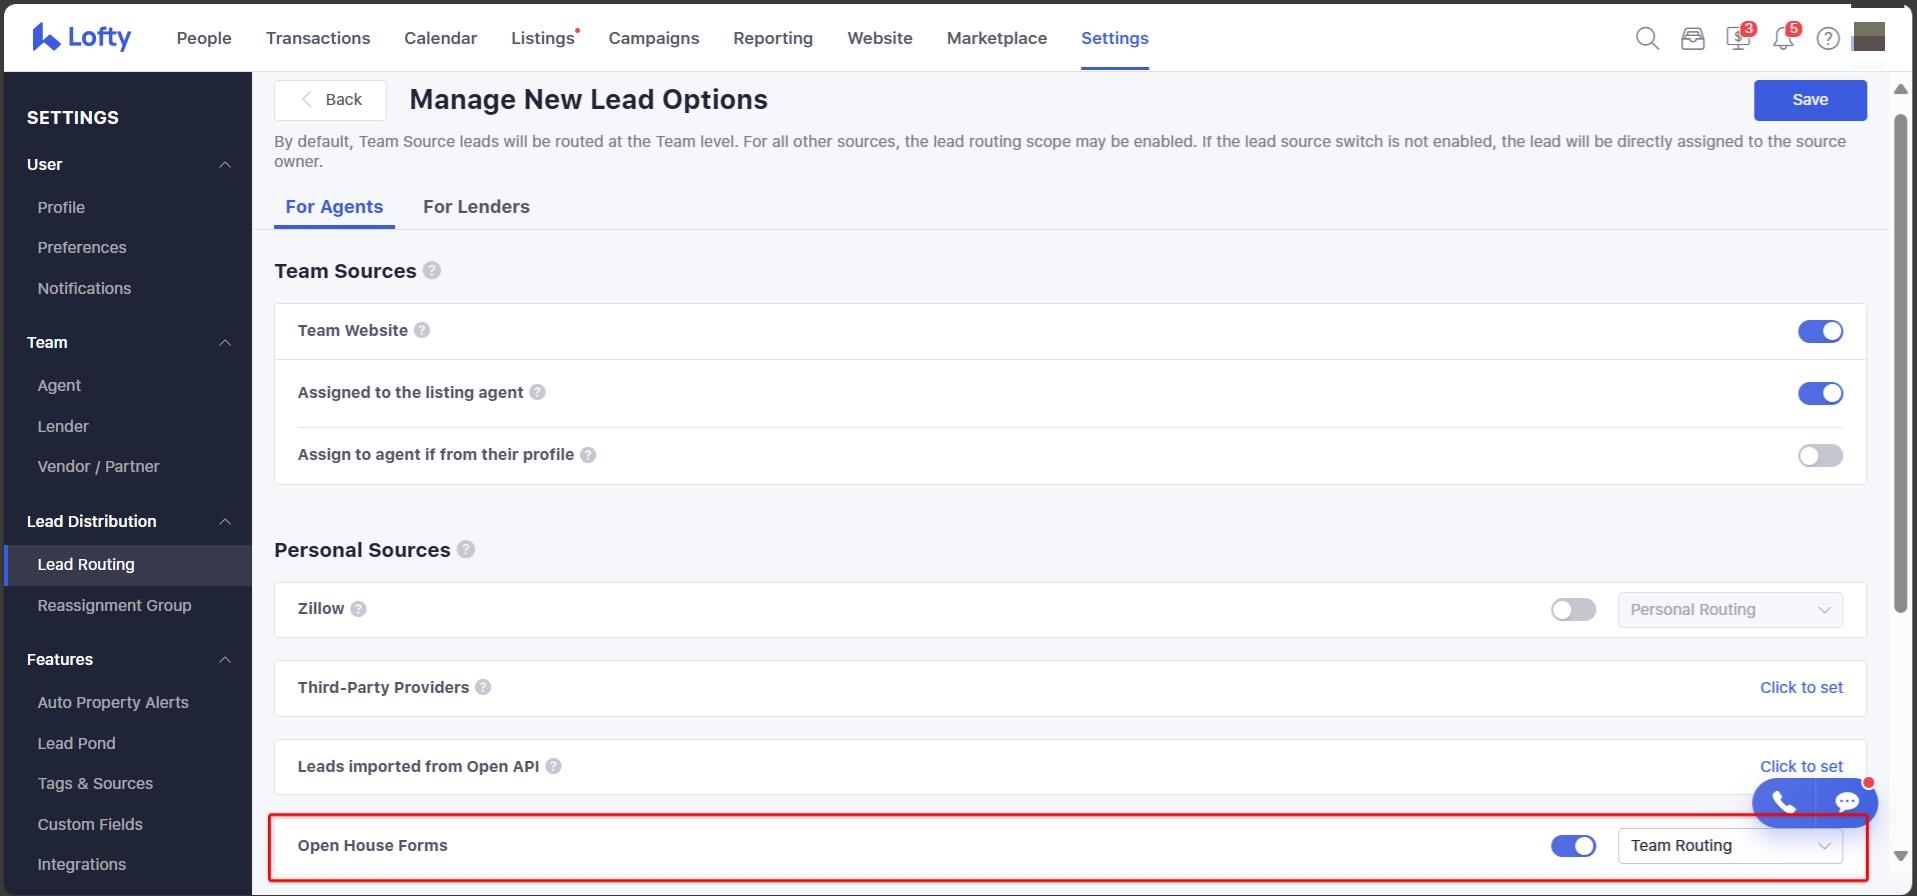This screenshot has height=896, width=1917.
Task: Click to set Third-Party Providers
Action: point(1801,688)
